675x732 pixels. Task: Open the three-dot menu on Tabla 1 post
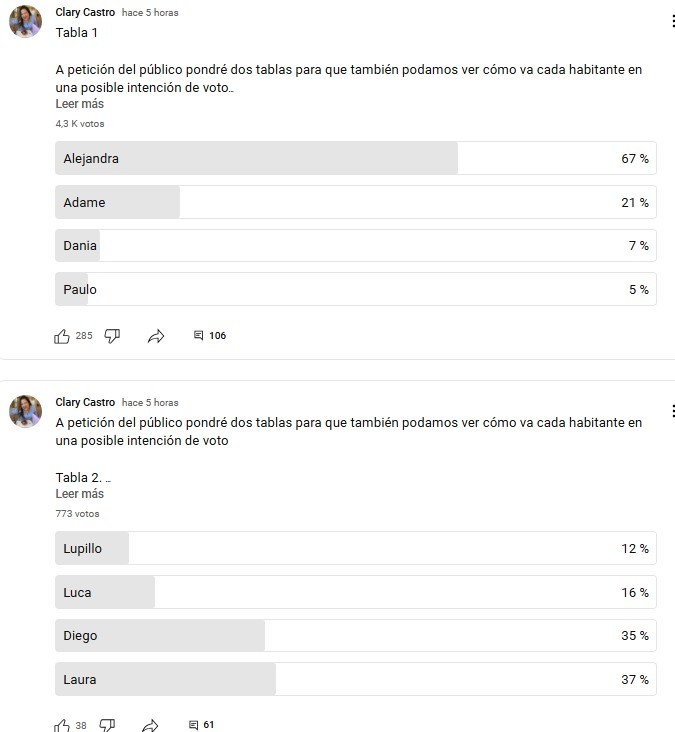672,22
